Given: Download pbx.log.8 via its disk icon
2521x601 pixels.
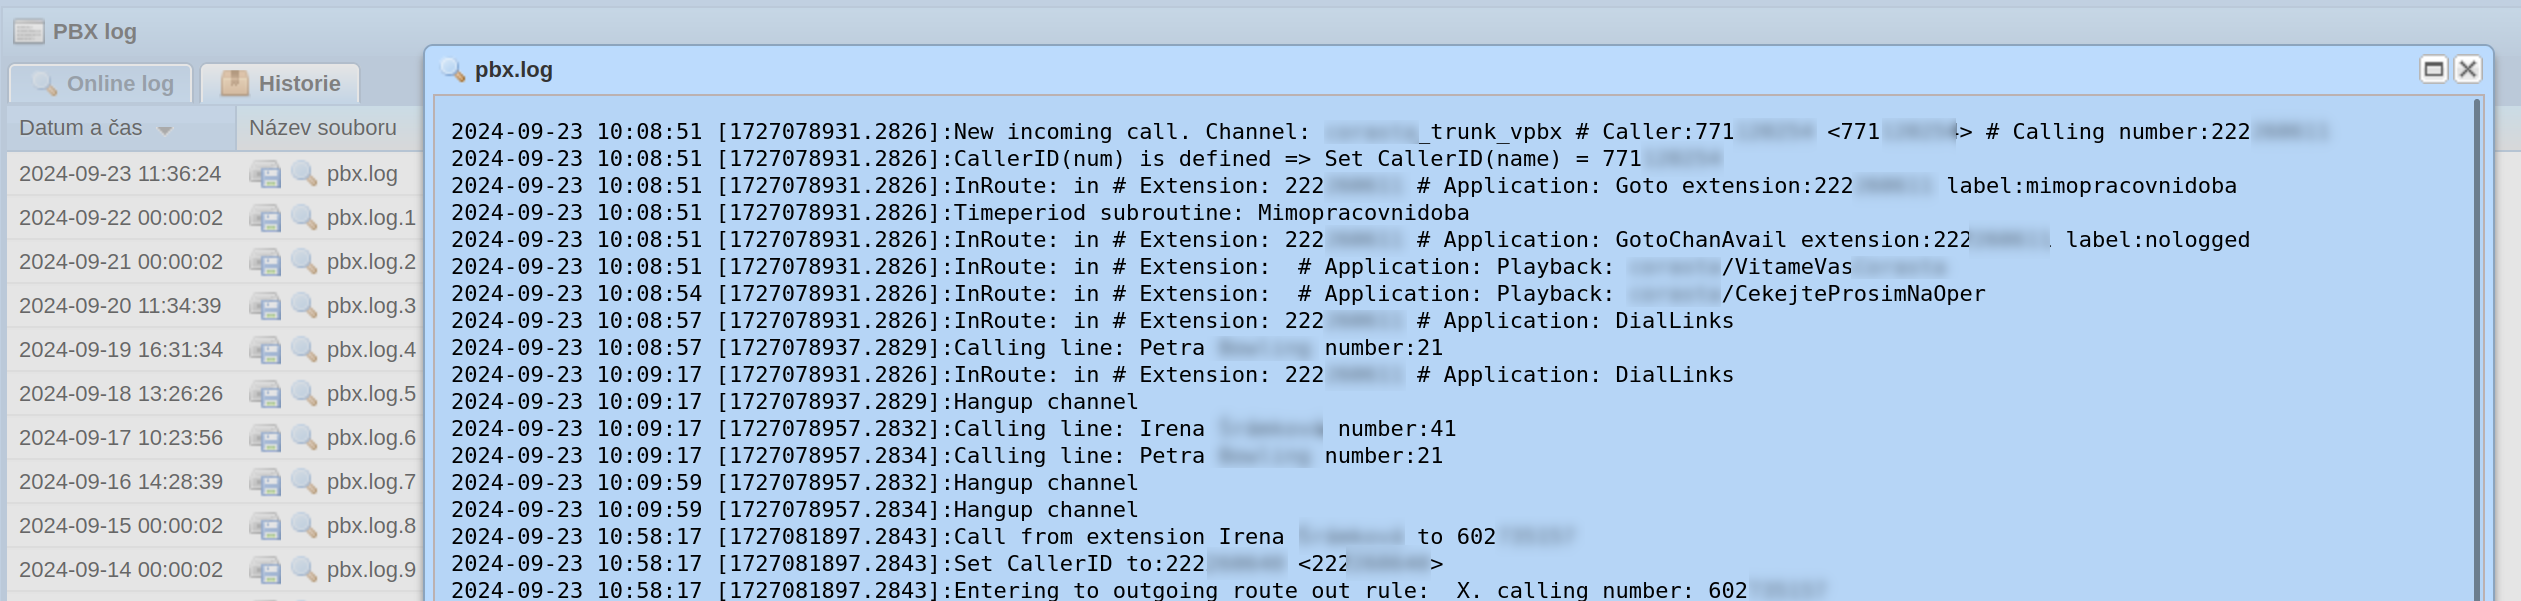Looking at the screenshot, I should (x=265, y=526).
